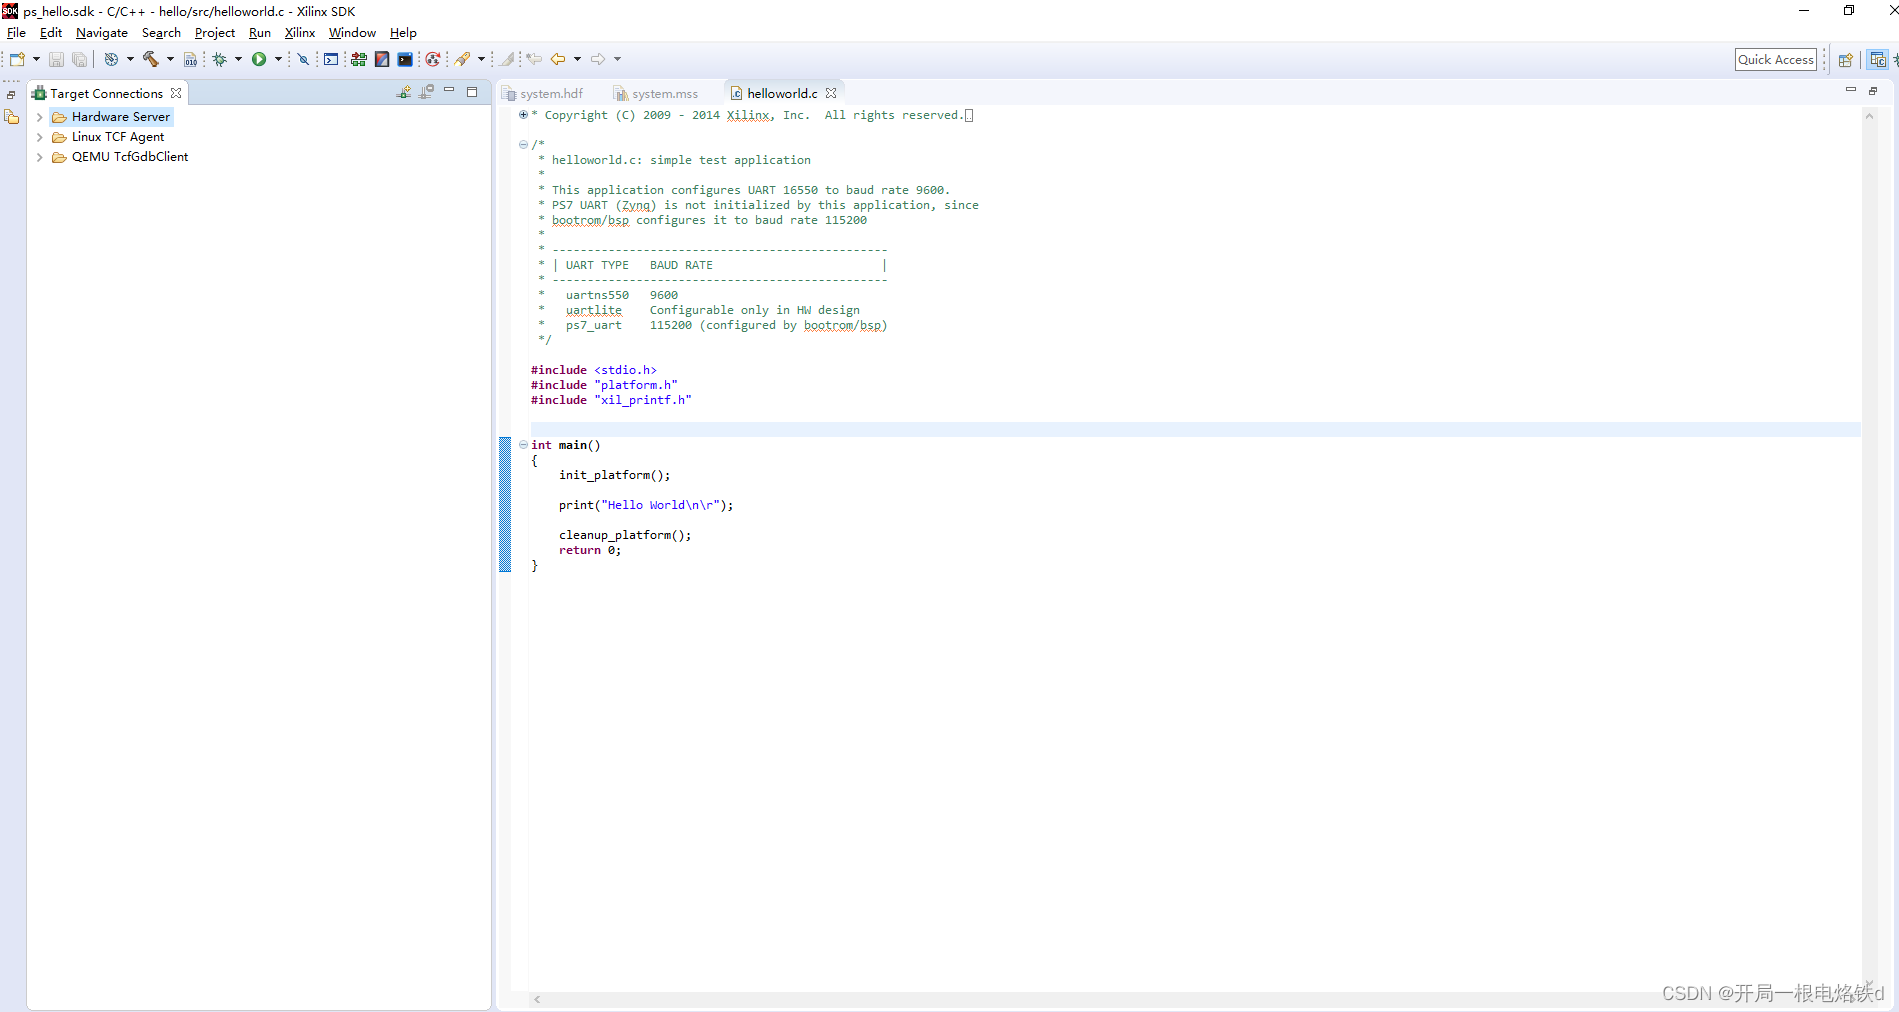Click the Save All icon
This screenshot has height=1012, width=1899.
tap(79, 59)
